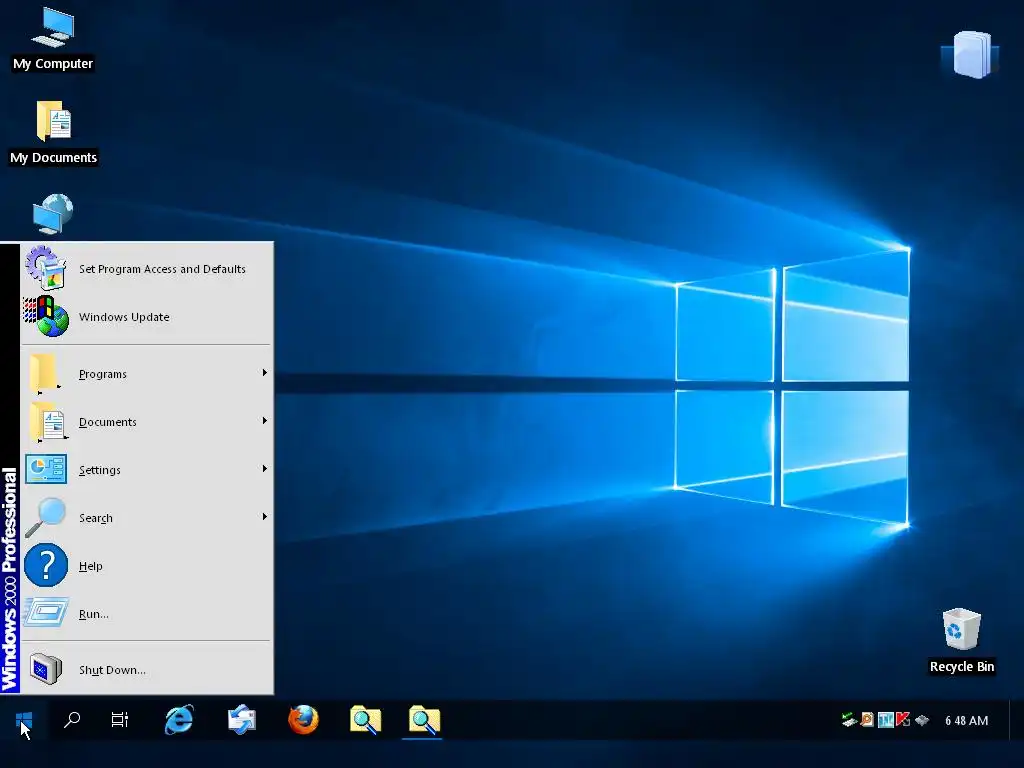Screen dimensions: 1024x768
Task: Open Help from the Start menu
Action: [148, 566]
